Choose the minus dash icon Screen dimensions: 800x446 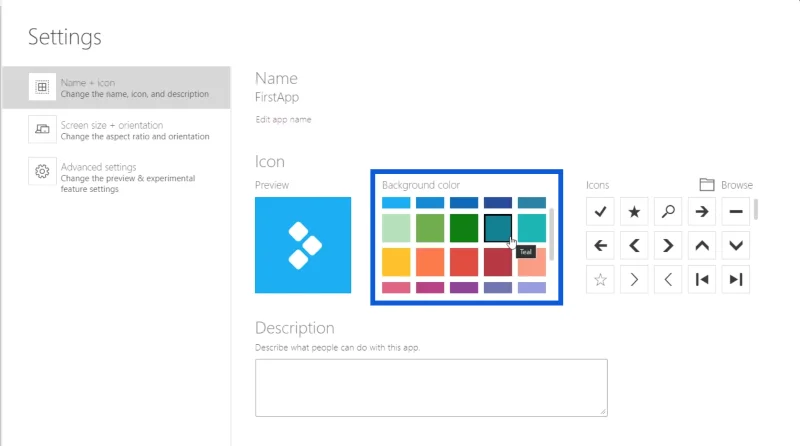tap(736, 211)
